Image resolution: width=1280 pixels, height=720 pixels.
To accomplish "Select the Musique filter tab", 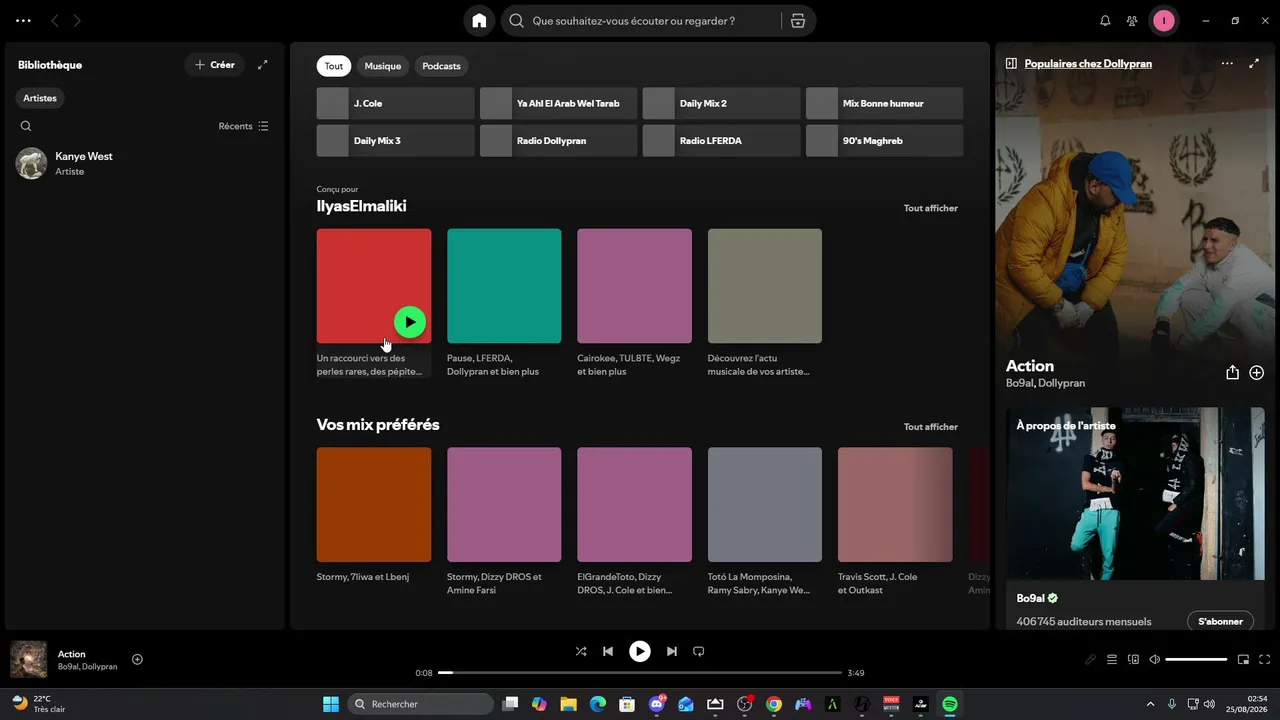I will click(x=383, y=66).
